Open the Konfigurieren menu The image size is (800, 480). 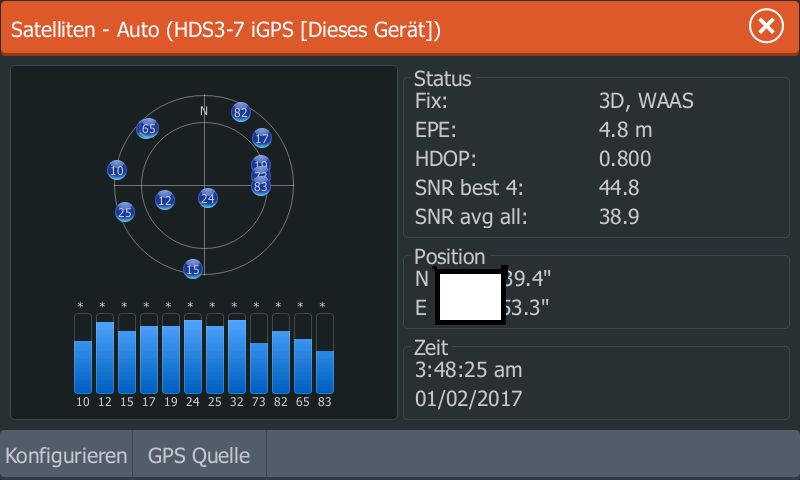coord(66,456)
